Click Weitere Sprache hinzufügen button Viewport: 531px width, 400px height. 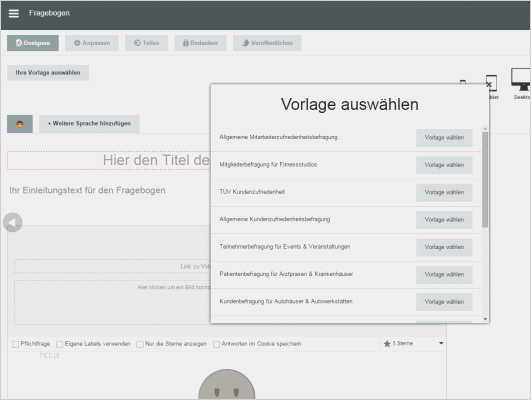point(89,124)
